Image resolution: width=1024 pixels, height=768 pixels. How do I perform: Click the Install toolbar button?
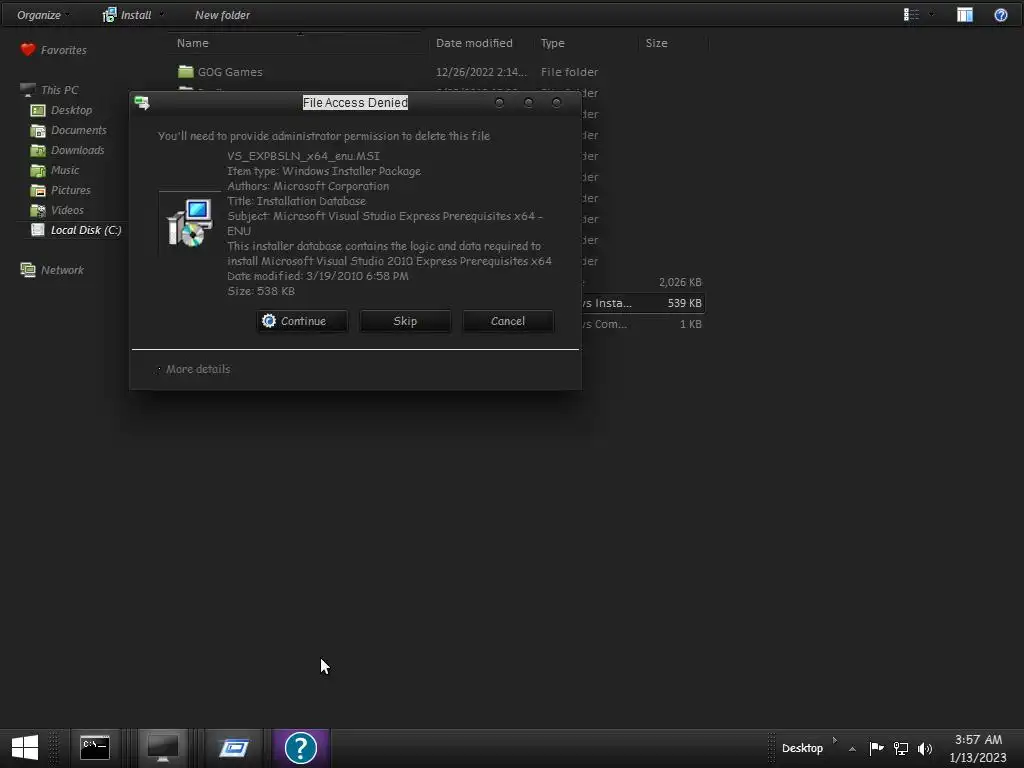[133, 15]
